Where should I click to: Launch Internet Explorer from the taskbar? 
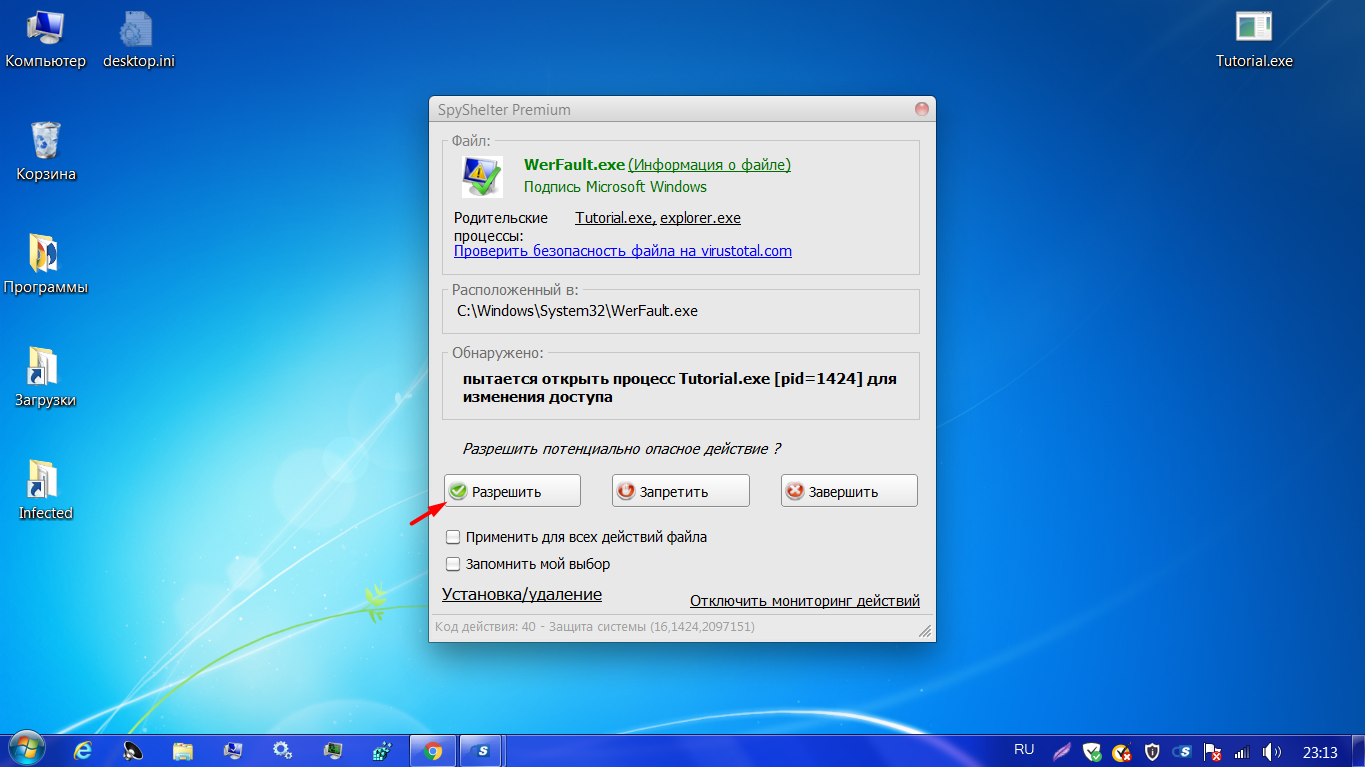(83, 750)
